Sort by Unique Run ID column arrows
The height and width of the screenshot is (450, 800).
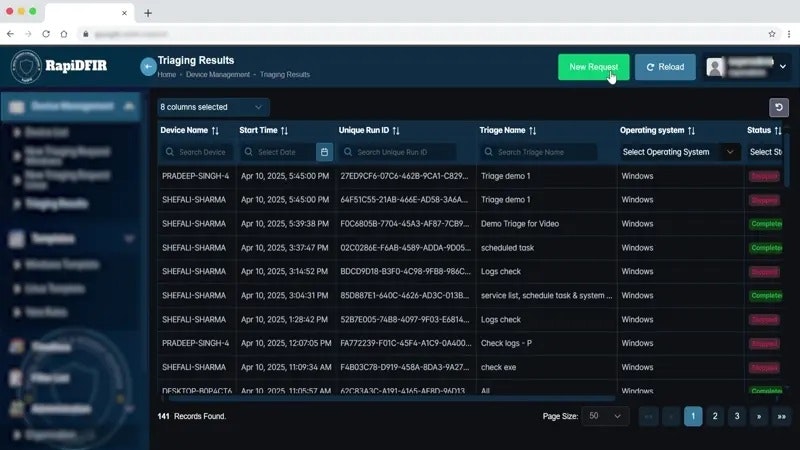[x=396, y=131]
